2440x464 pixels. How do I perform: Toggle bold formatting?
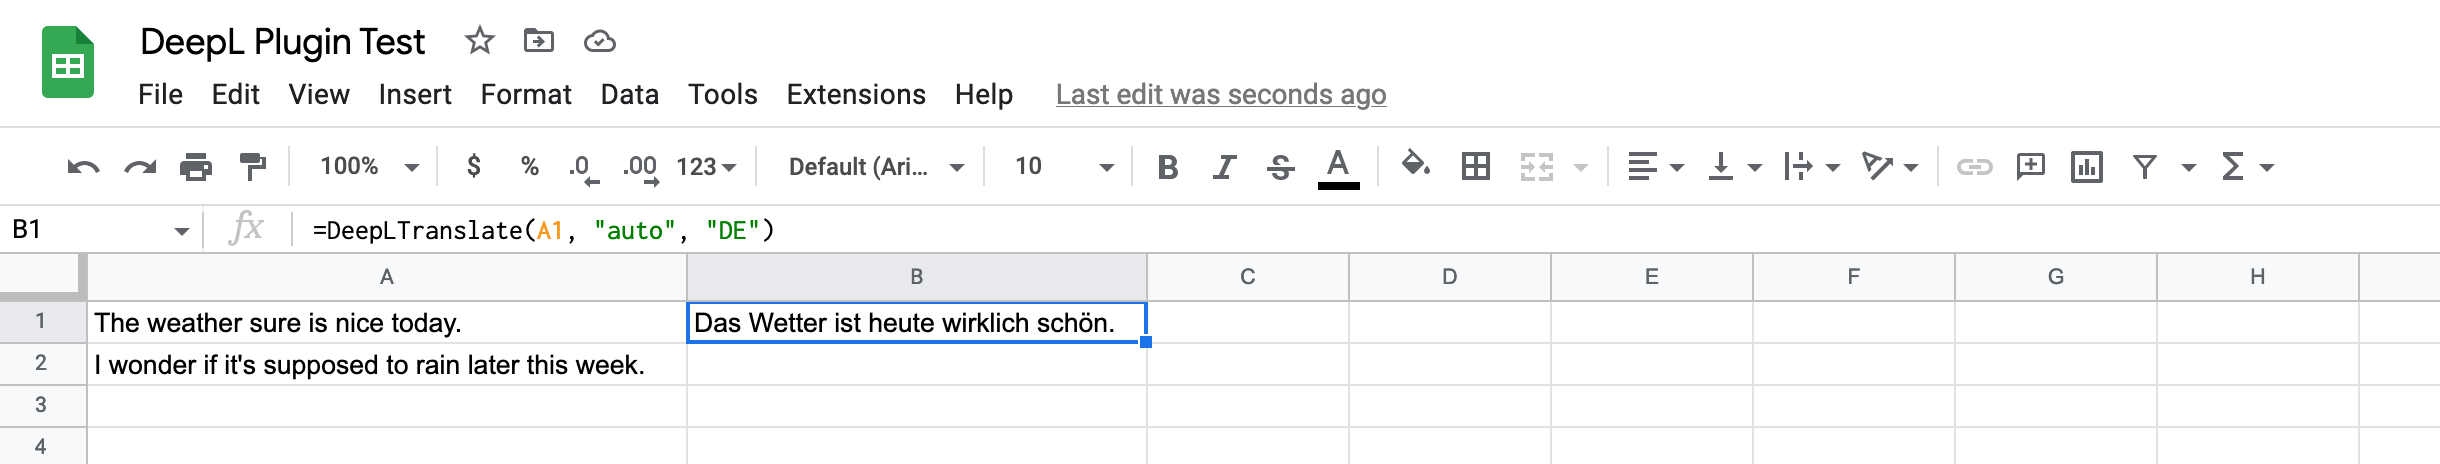pos(1166,167)
